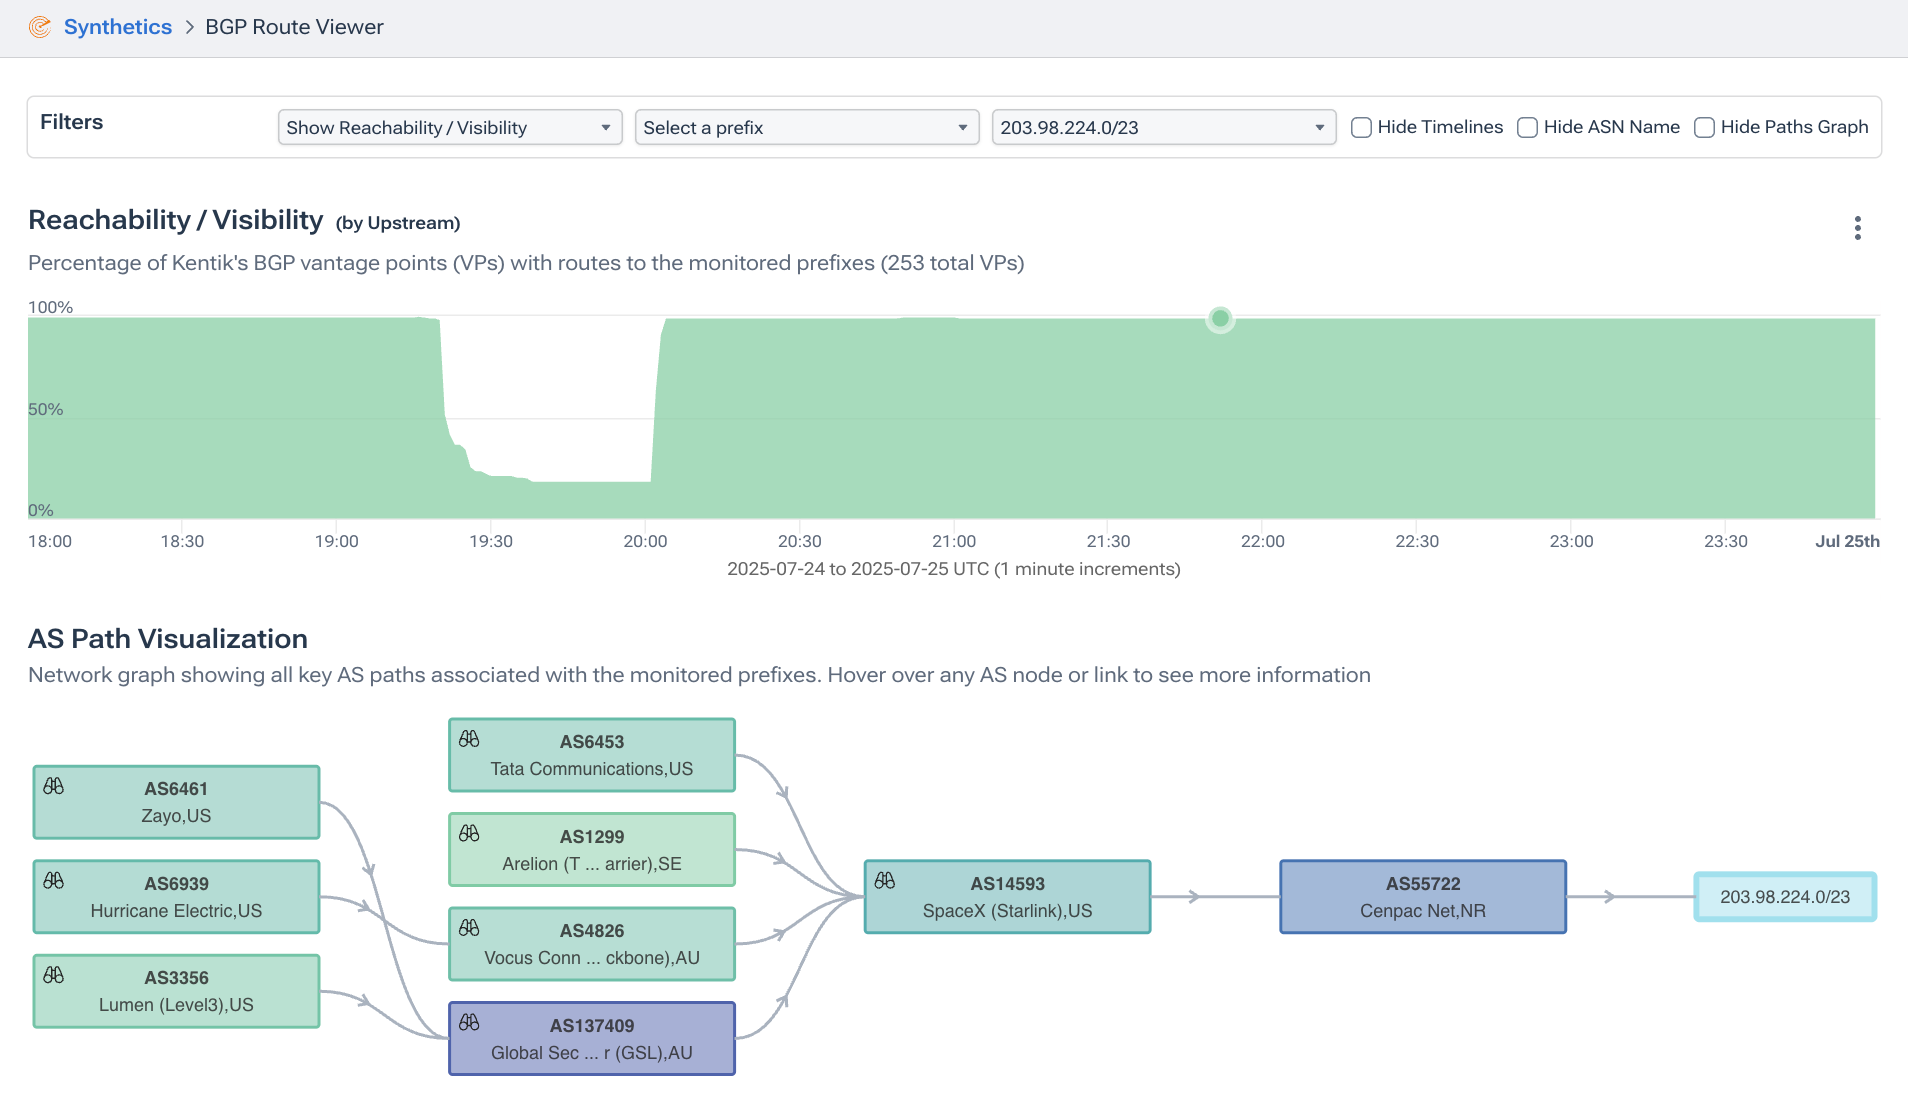
Task: Click the binoculars icon on AS137409 node
Action: click(x=469, y=1023)
